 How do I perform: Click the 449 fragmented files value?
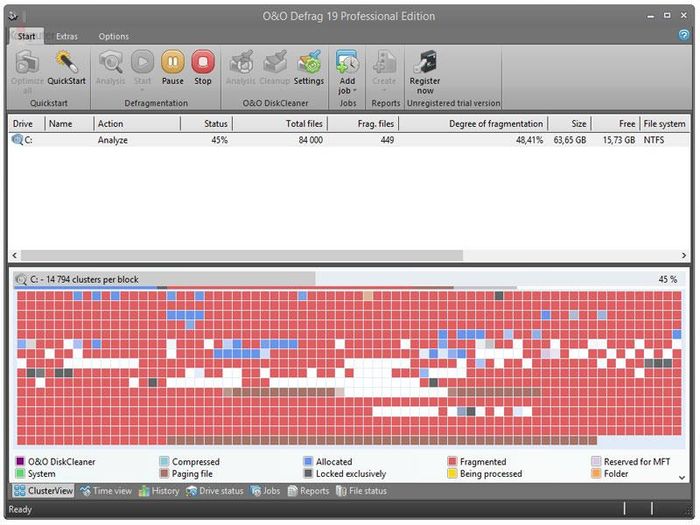[387, 140]
